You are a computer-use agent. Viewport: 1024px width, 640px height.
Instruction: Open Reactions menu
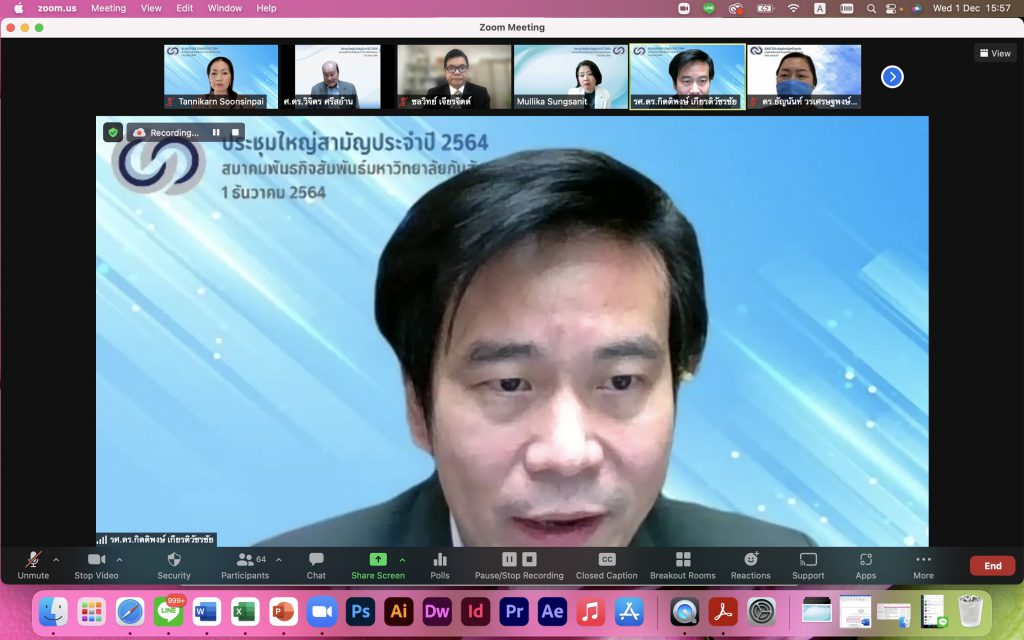click(x=751, y=566)
